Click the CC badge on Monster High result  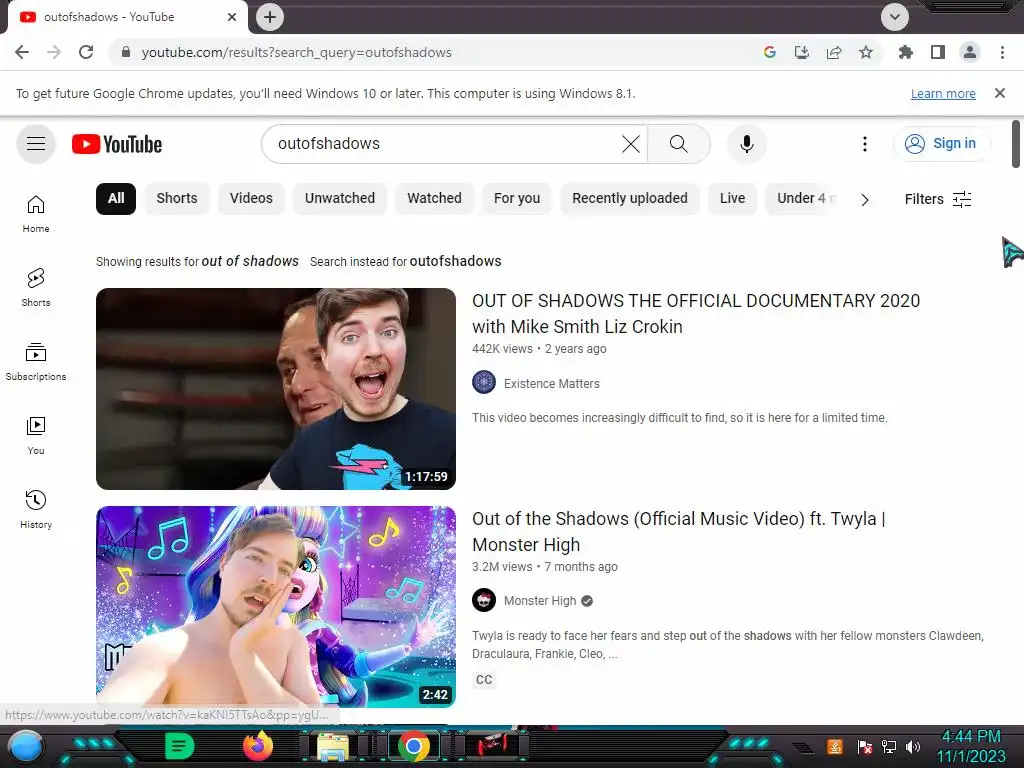tap(484, 680)
